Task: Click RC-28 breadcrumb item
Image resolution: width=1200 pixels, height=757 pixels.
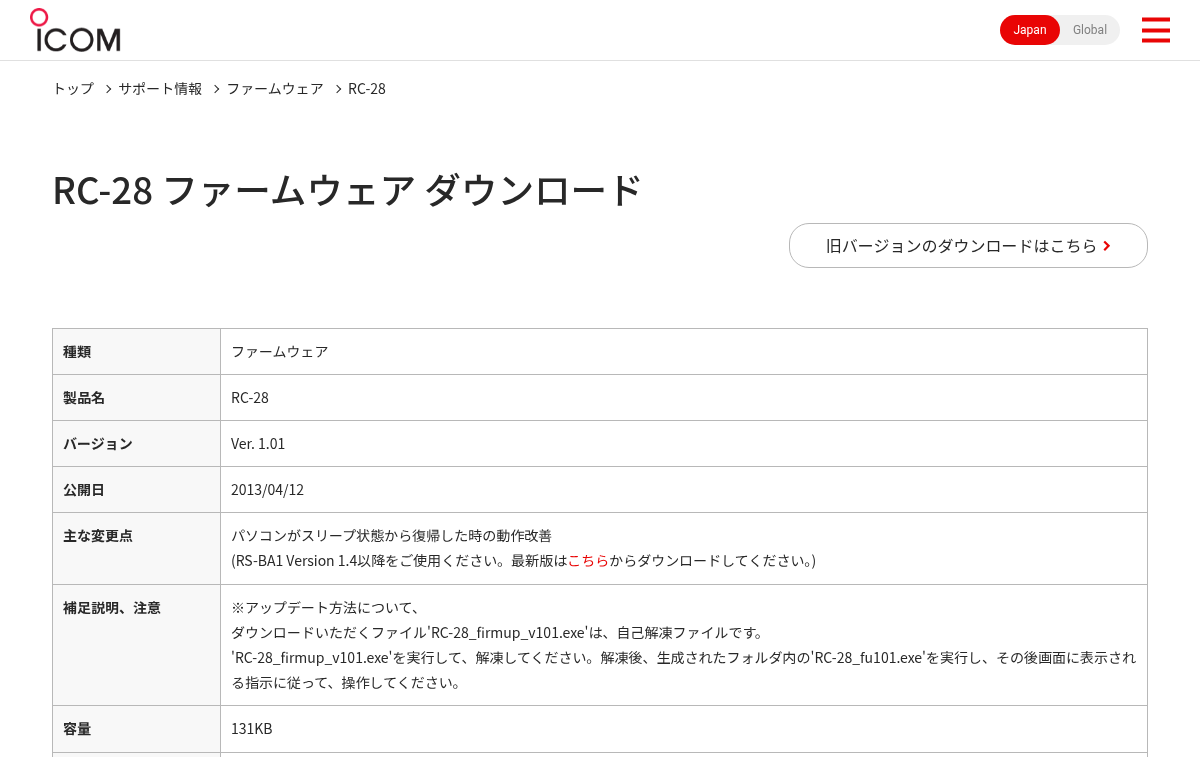Action: click(367, 89)
